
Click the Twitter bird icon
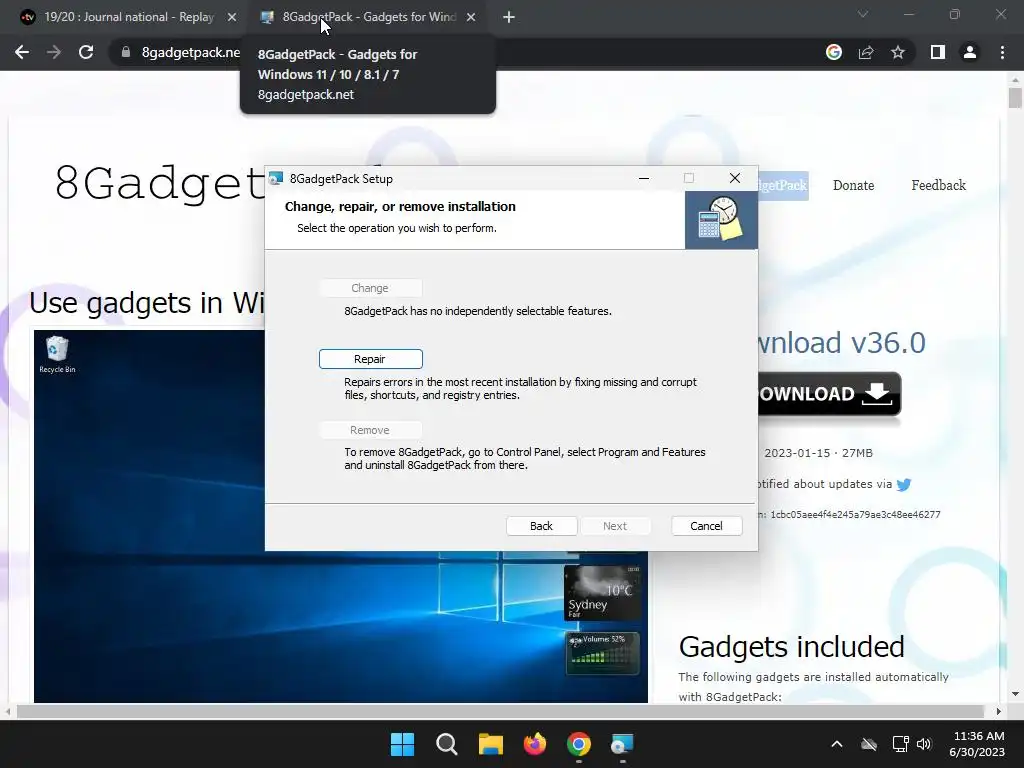[x=904, y=485]
